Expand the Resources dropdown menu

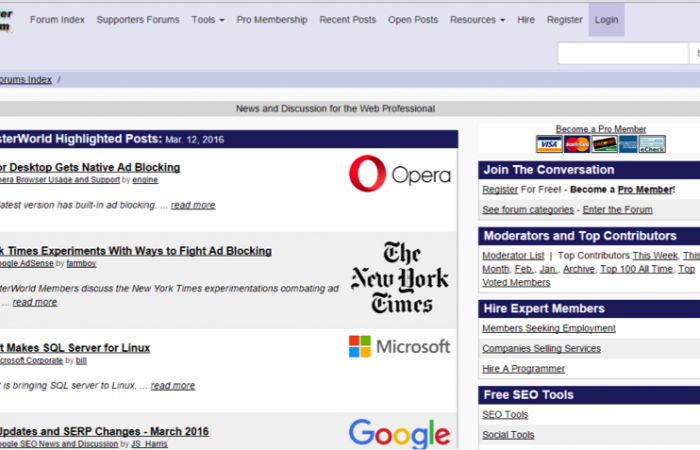coord(477,20)
